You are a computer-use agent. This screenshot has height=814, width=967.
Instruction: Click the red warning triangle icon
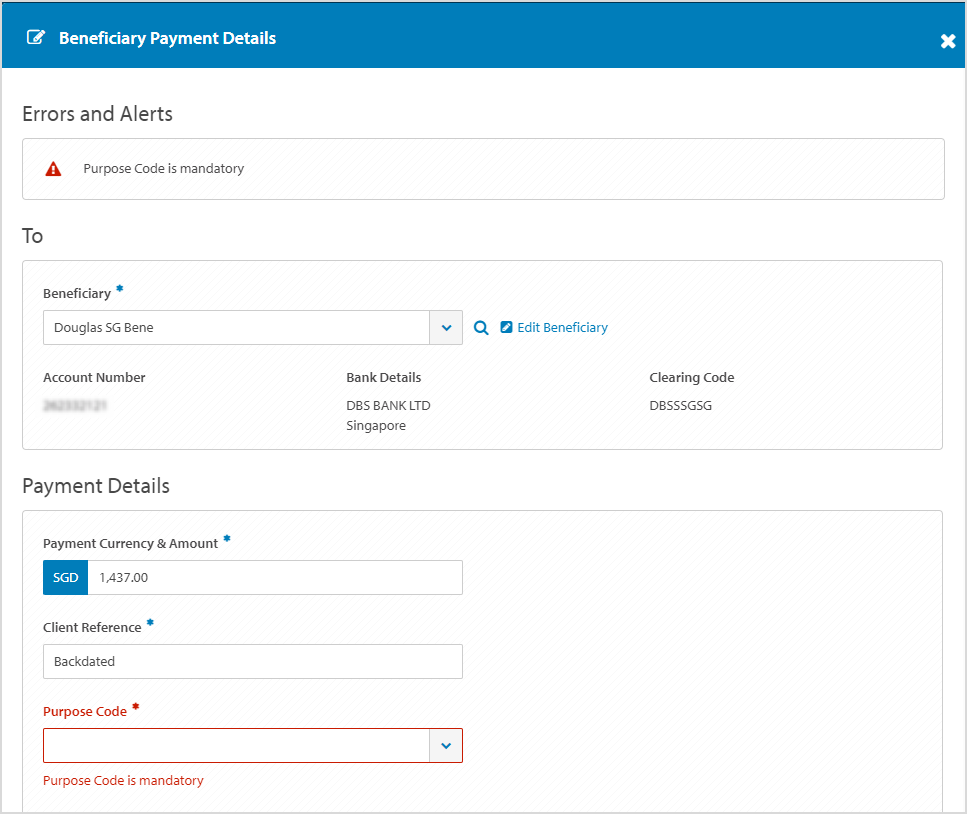tap(54, 169)
